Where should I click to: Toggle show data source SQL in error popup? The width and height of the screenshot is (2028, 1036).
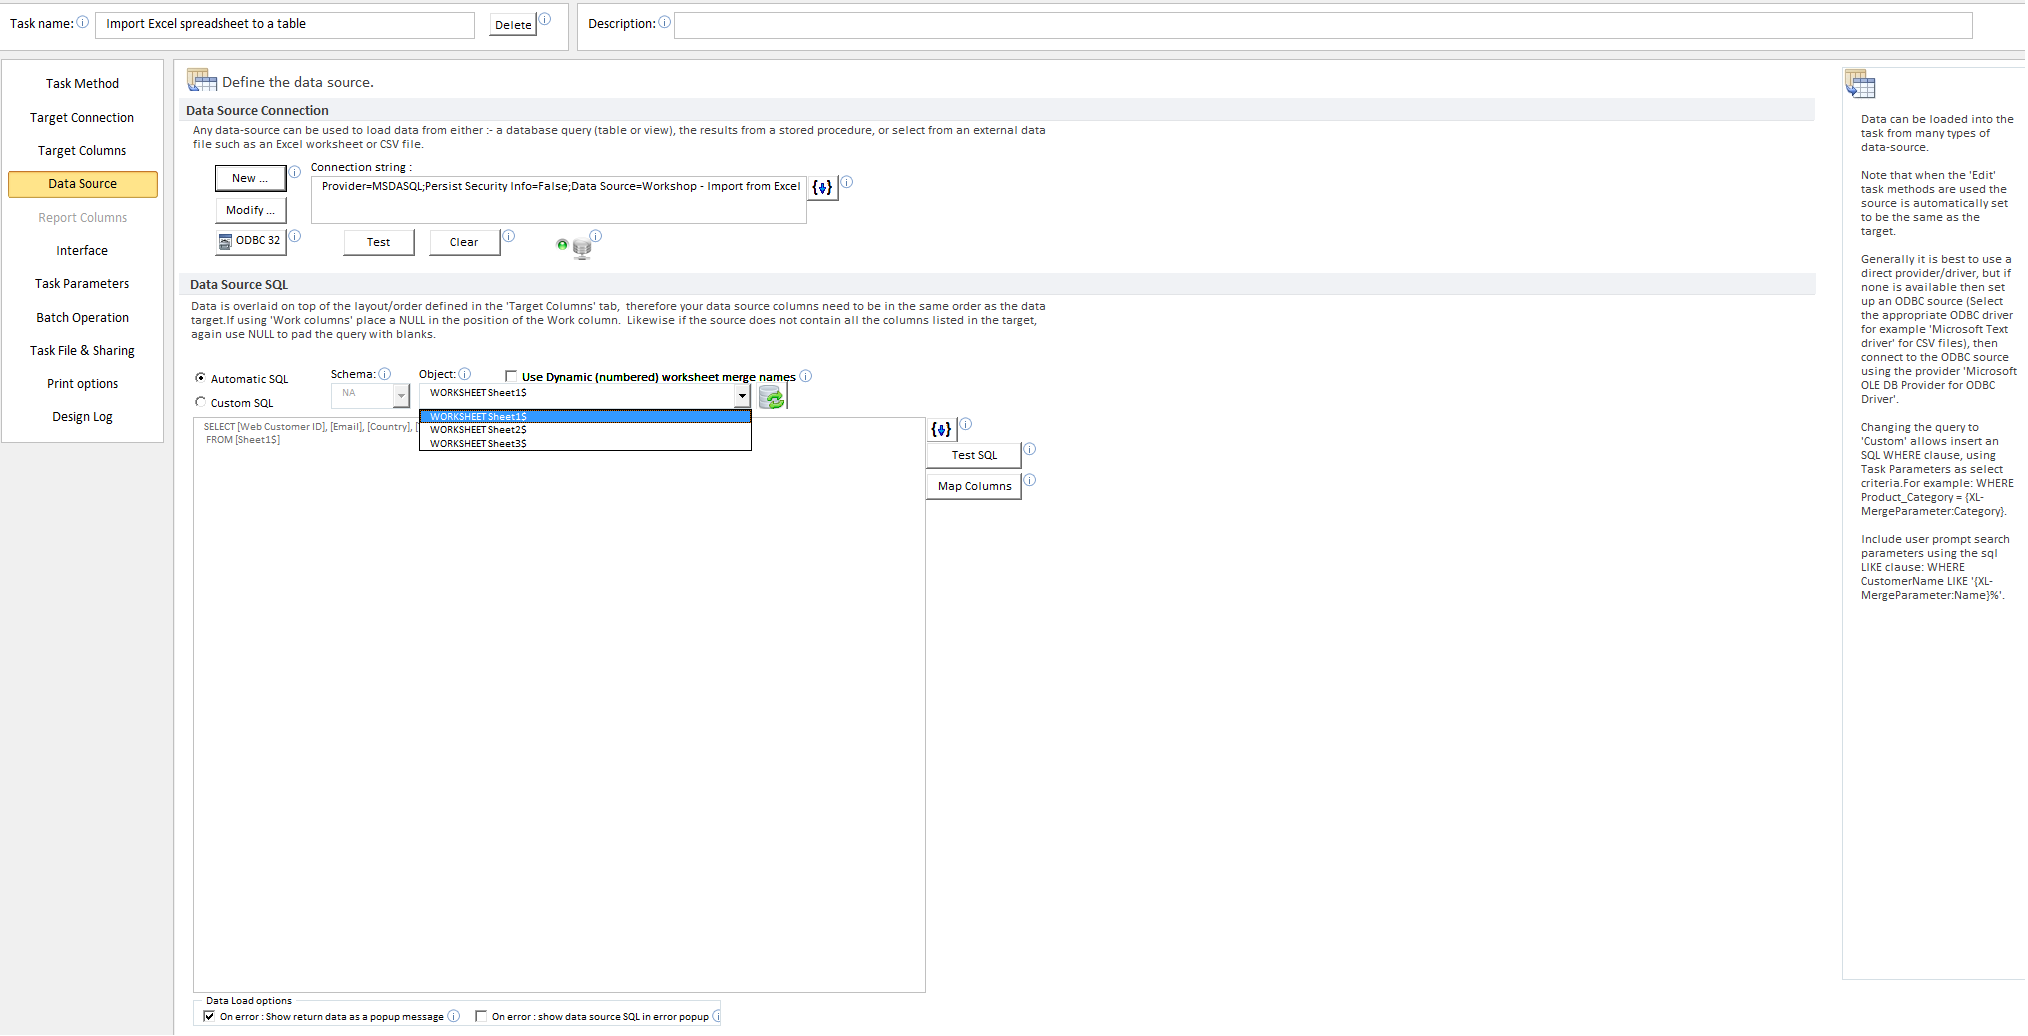click(481, 1016)
